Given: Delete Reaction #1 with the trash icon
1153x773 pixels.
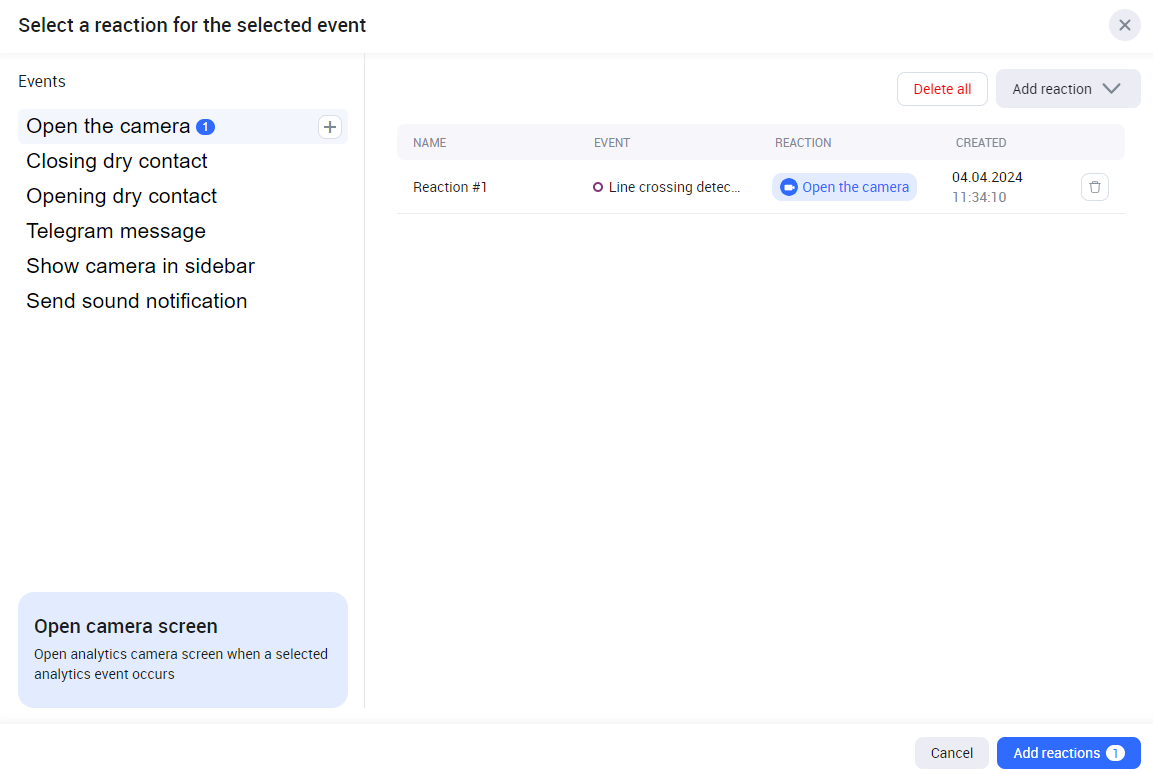Looking at the screenshot, I should (1095, 187).
